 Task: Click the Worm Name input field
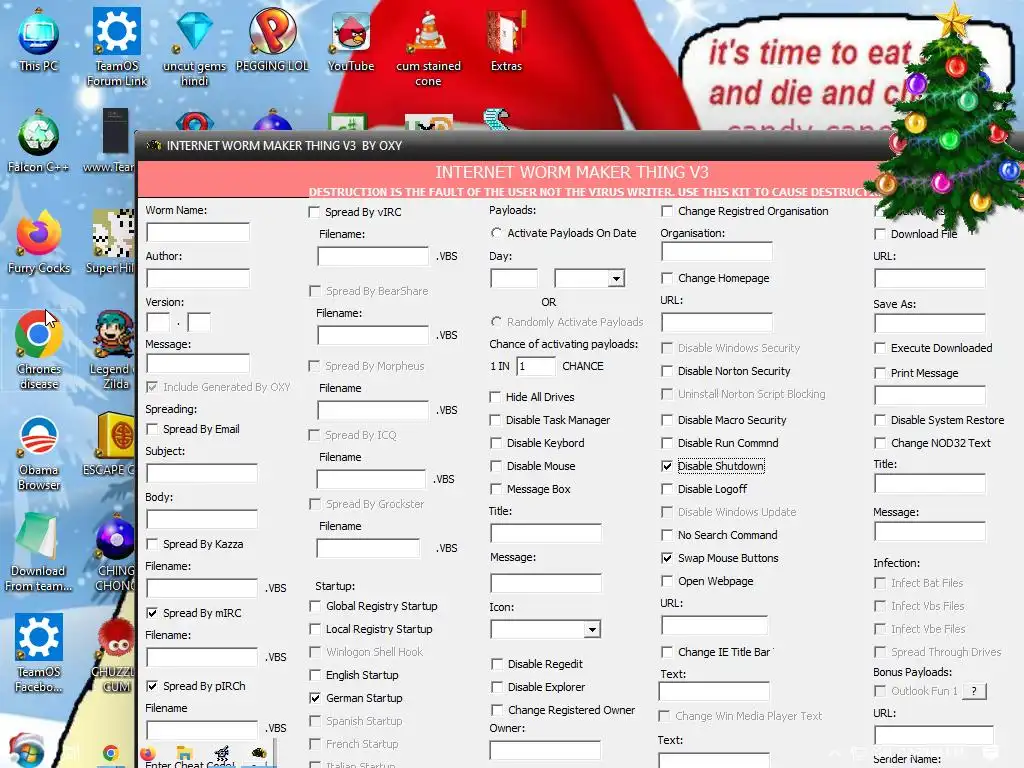(198, 232)
